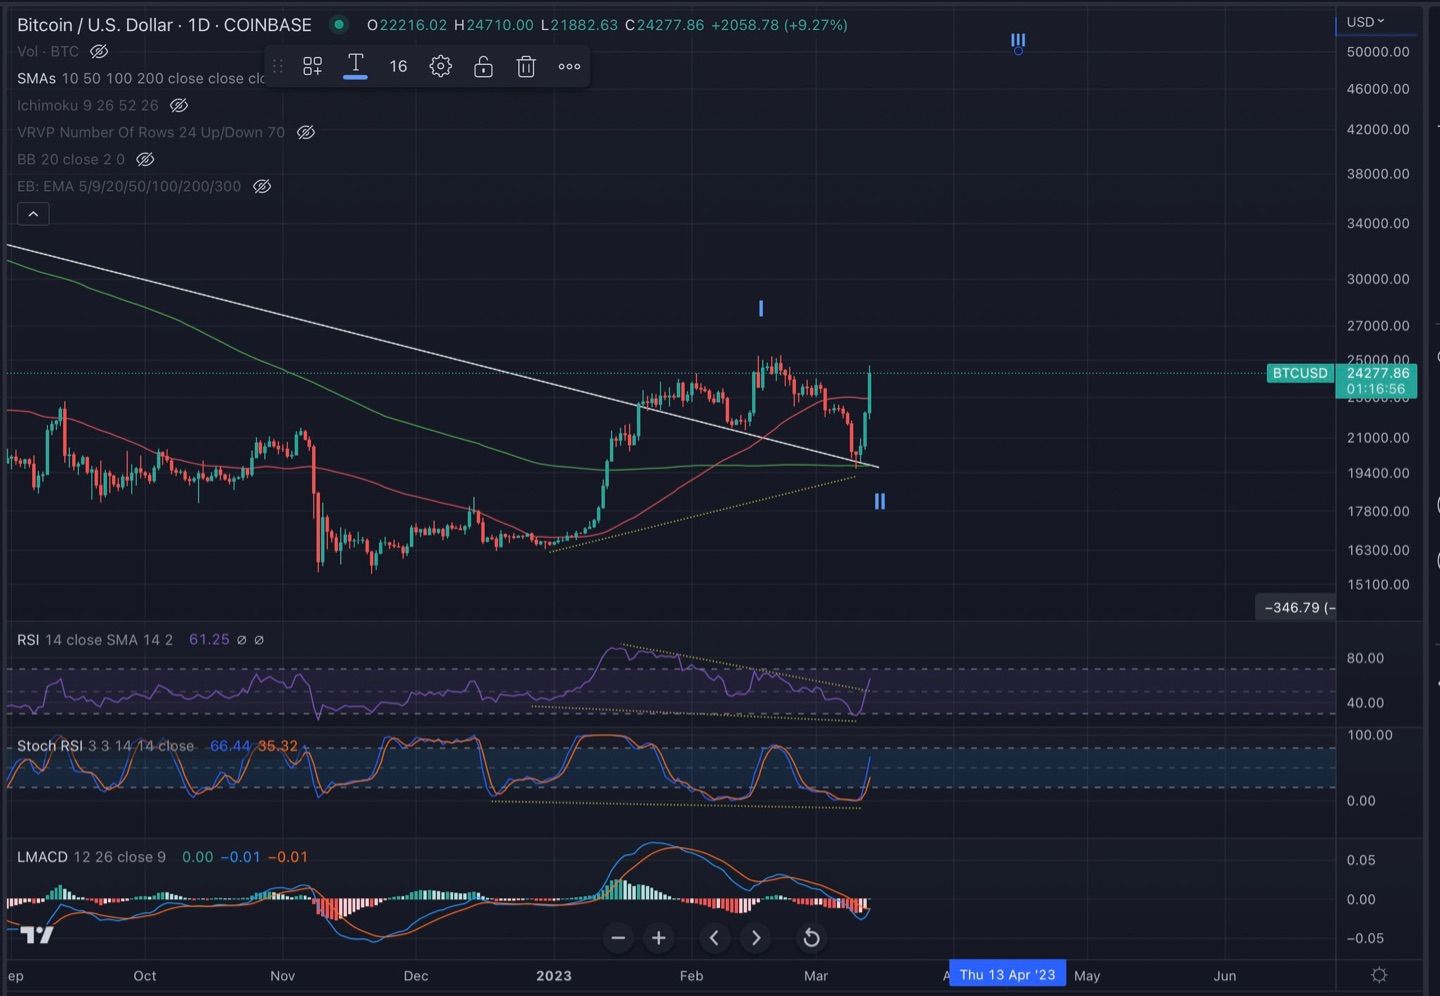Open the USD currency dropdown
The width and height of the screenshot is (1440, 996).
[1365, 21]
